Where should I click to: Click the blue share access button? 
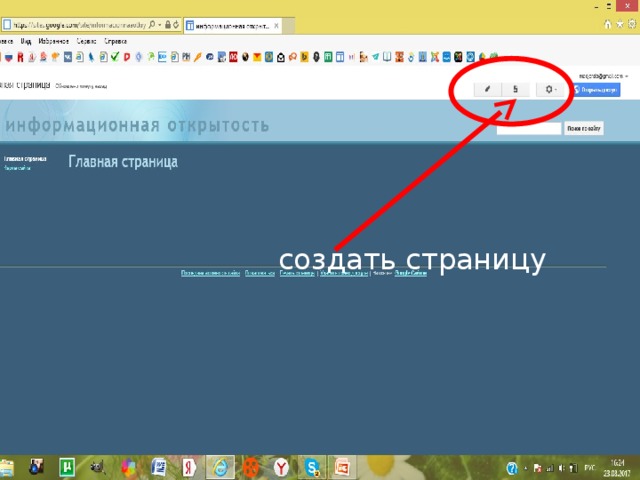(597, 90)
